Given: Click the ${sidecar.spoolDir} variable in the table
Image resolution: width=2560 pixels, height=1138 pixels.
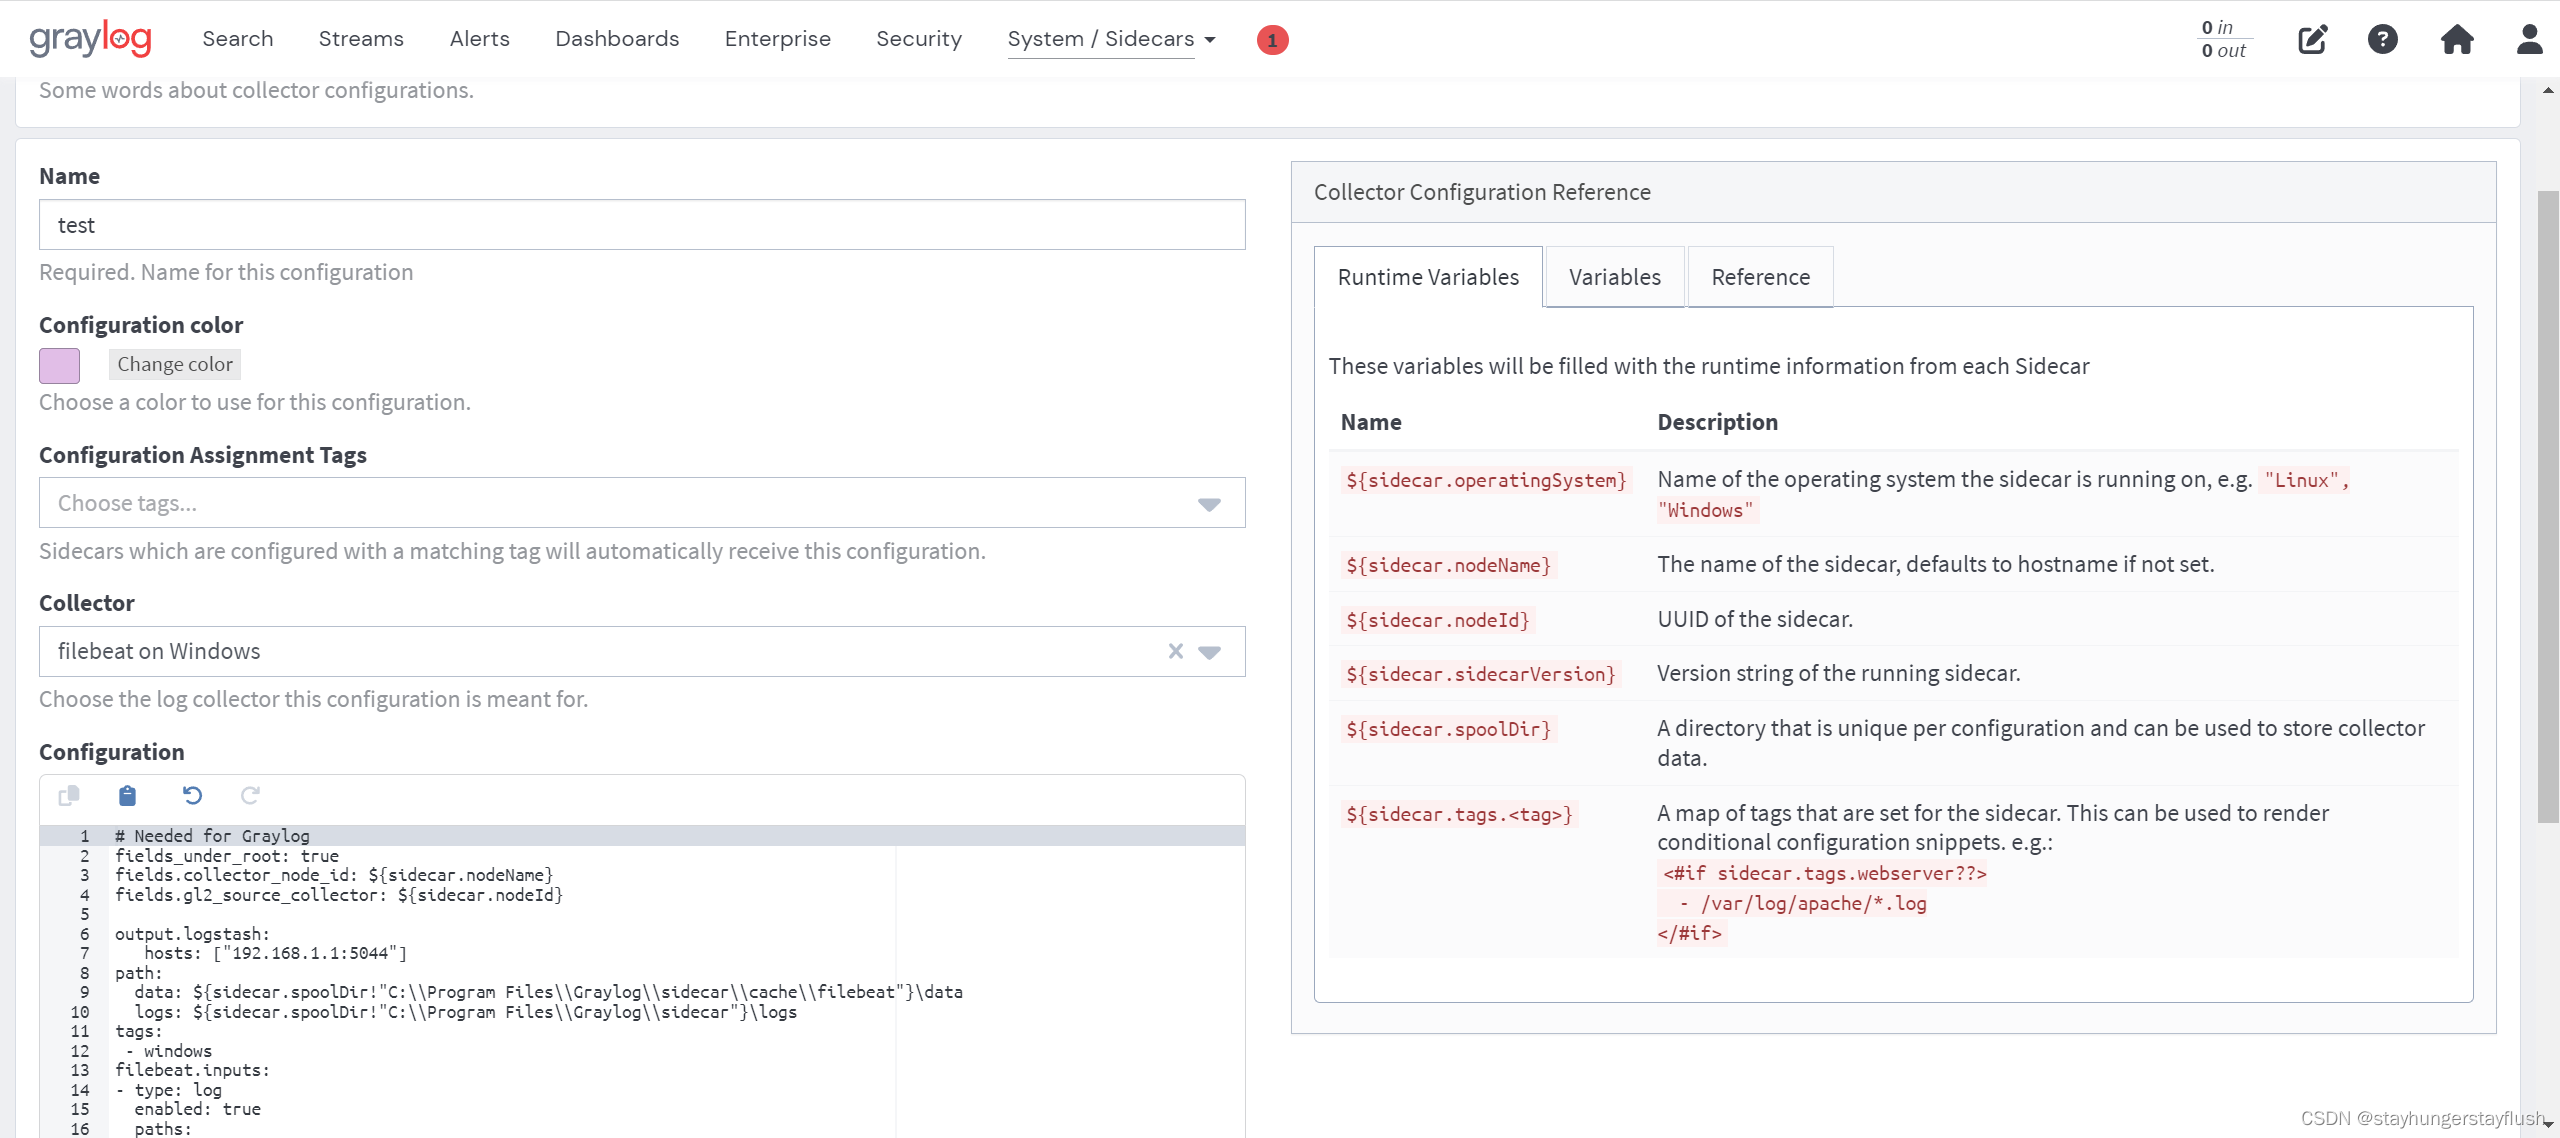Looking at the screenshot, I should click(1448, 730).
